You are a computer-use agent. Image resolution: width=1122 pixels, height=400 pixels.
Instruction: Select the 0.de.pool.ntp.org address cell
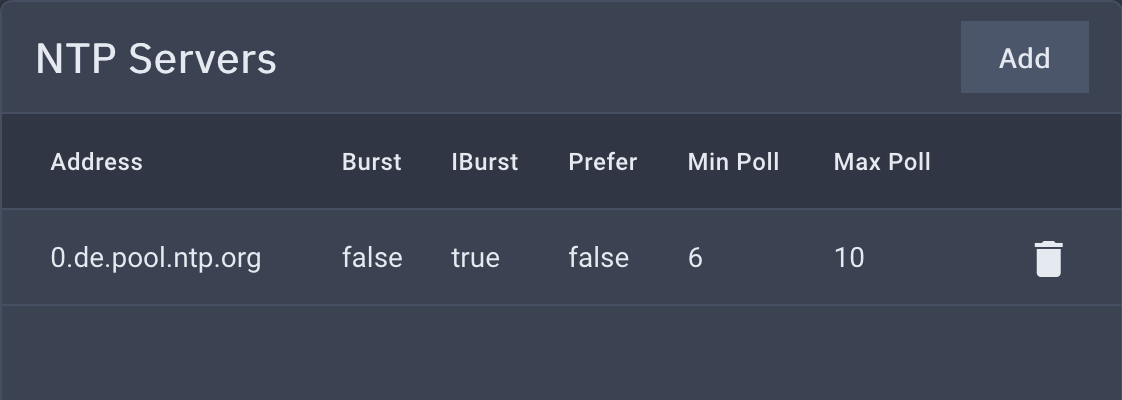point(156,258)
